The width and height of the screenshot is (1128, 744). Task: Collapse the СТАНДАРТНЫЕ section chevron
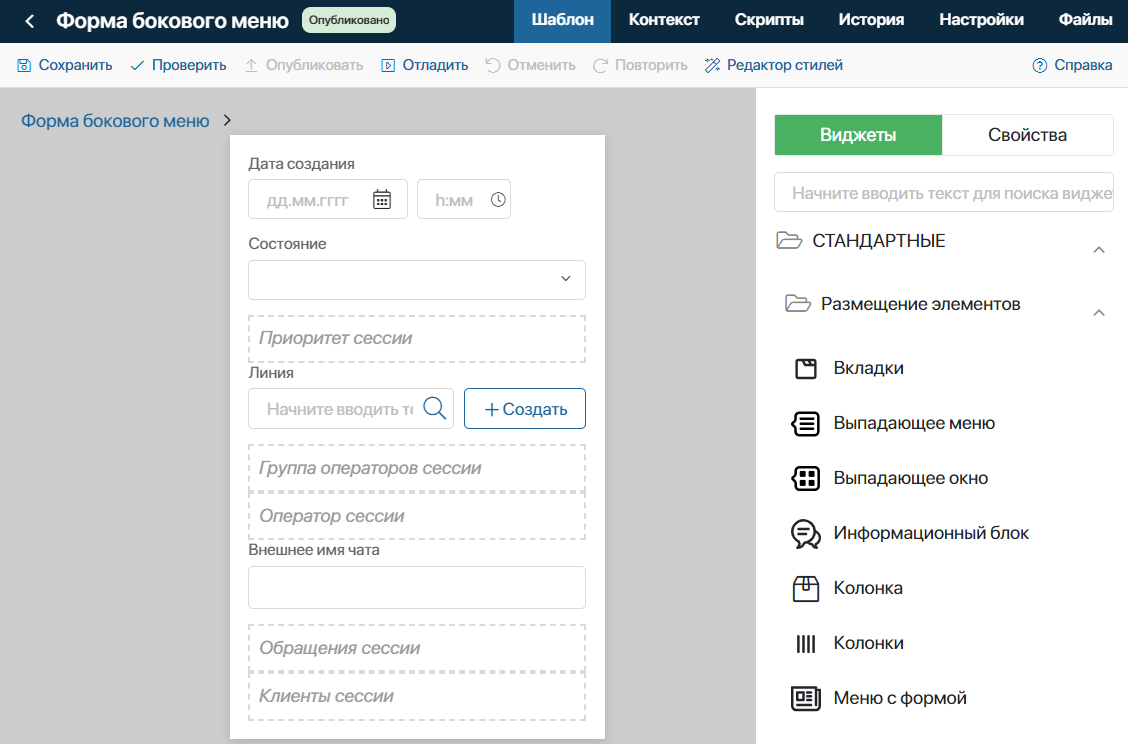pyautogui.click(x=1099, y=250)
